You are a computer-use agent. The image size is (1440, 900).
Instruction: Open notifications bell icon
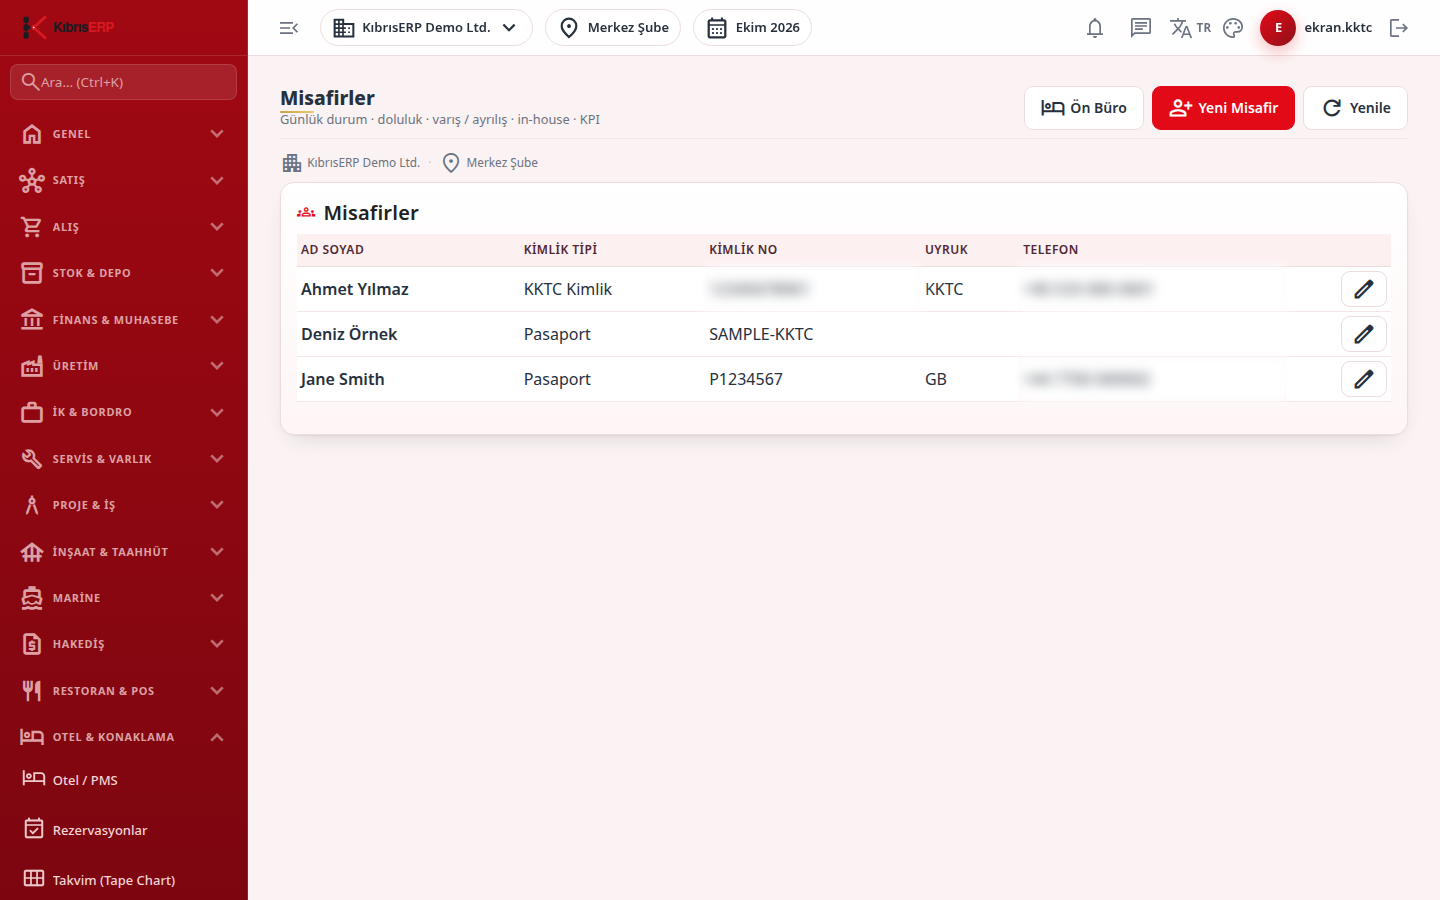point(1095,28)
